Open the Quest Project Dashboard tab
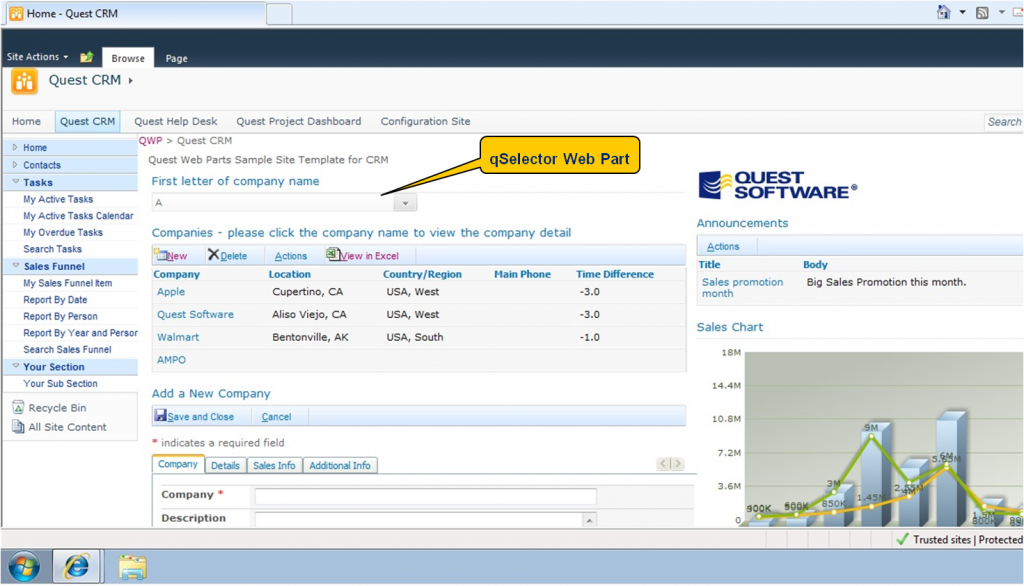The width and height of the screenshot is (1024, 586). coord(298,121)
